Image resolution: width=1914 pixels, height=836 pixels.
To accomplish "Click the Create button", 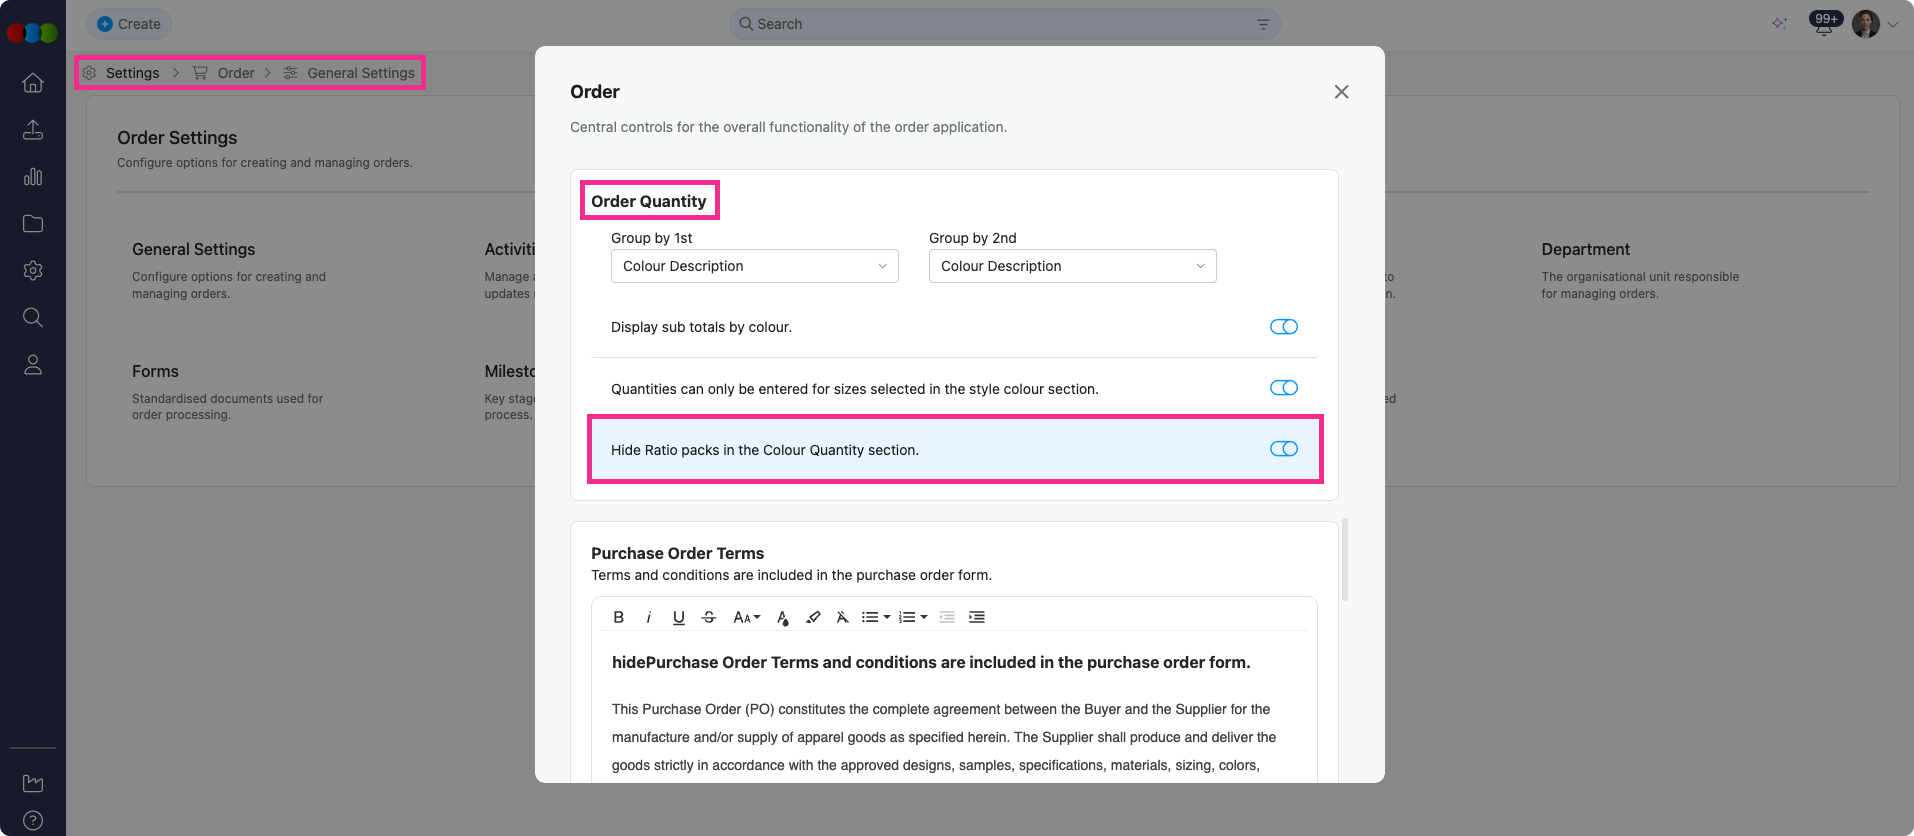I will (x=129, y=24).
